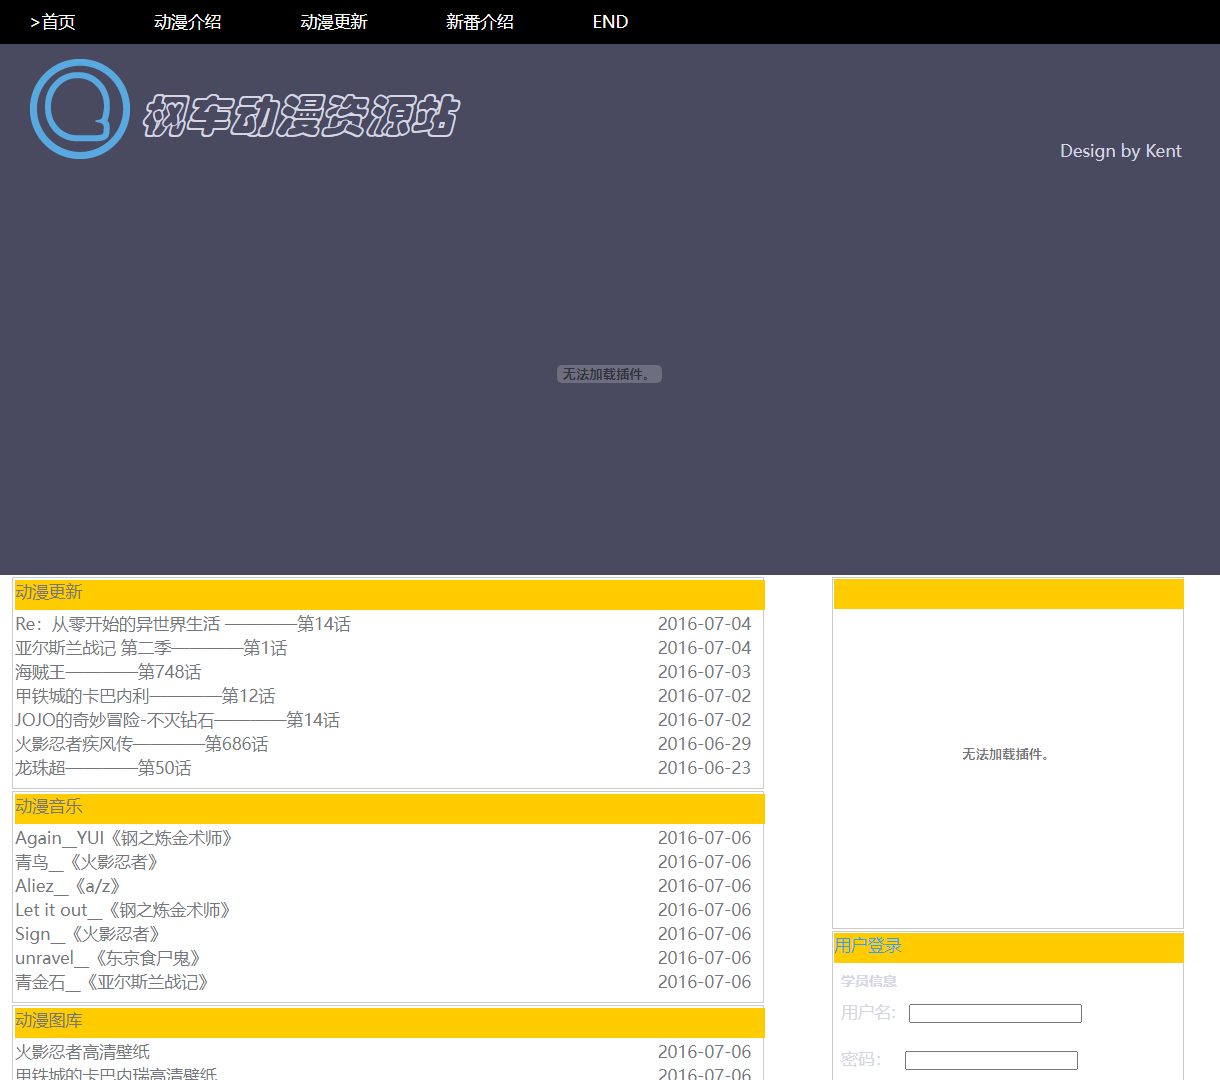The height and width of the screenshot is (1080, 1220).
Task: Click the 用户名 input field
Action: coord(995,1014)
